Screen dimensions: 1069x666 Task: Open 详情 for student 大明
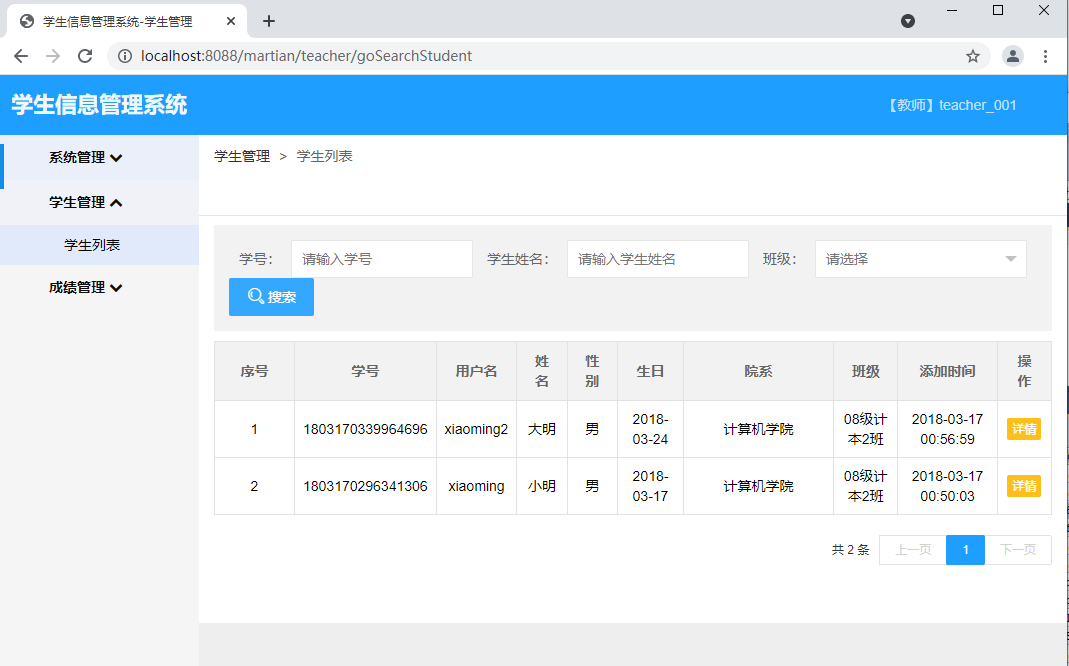(1023, 429)
